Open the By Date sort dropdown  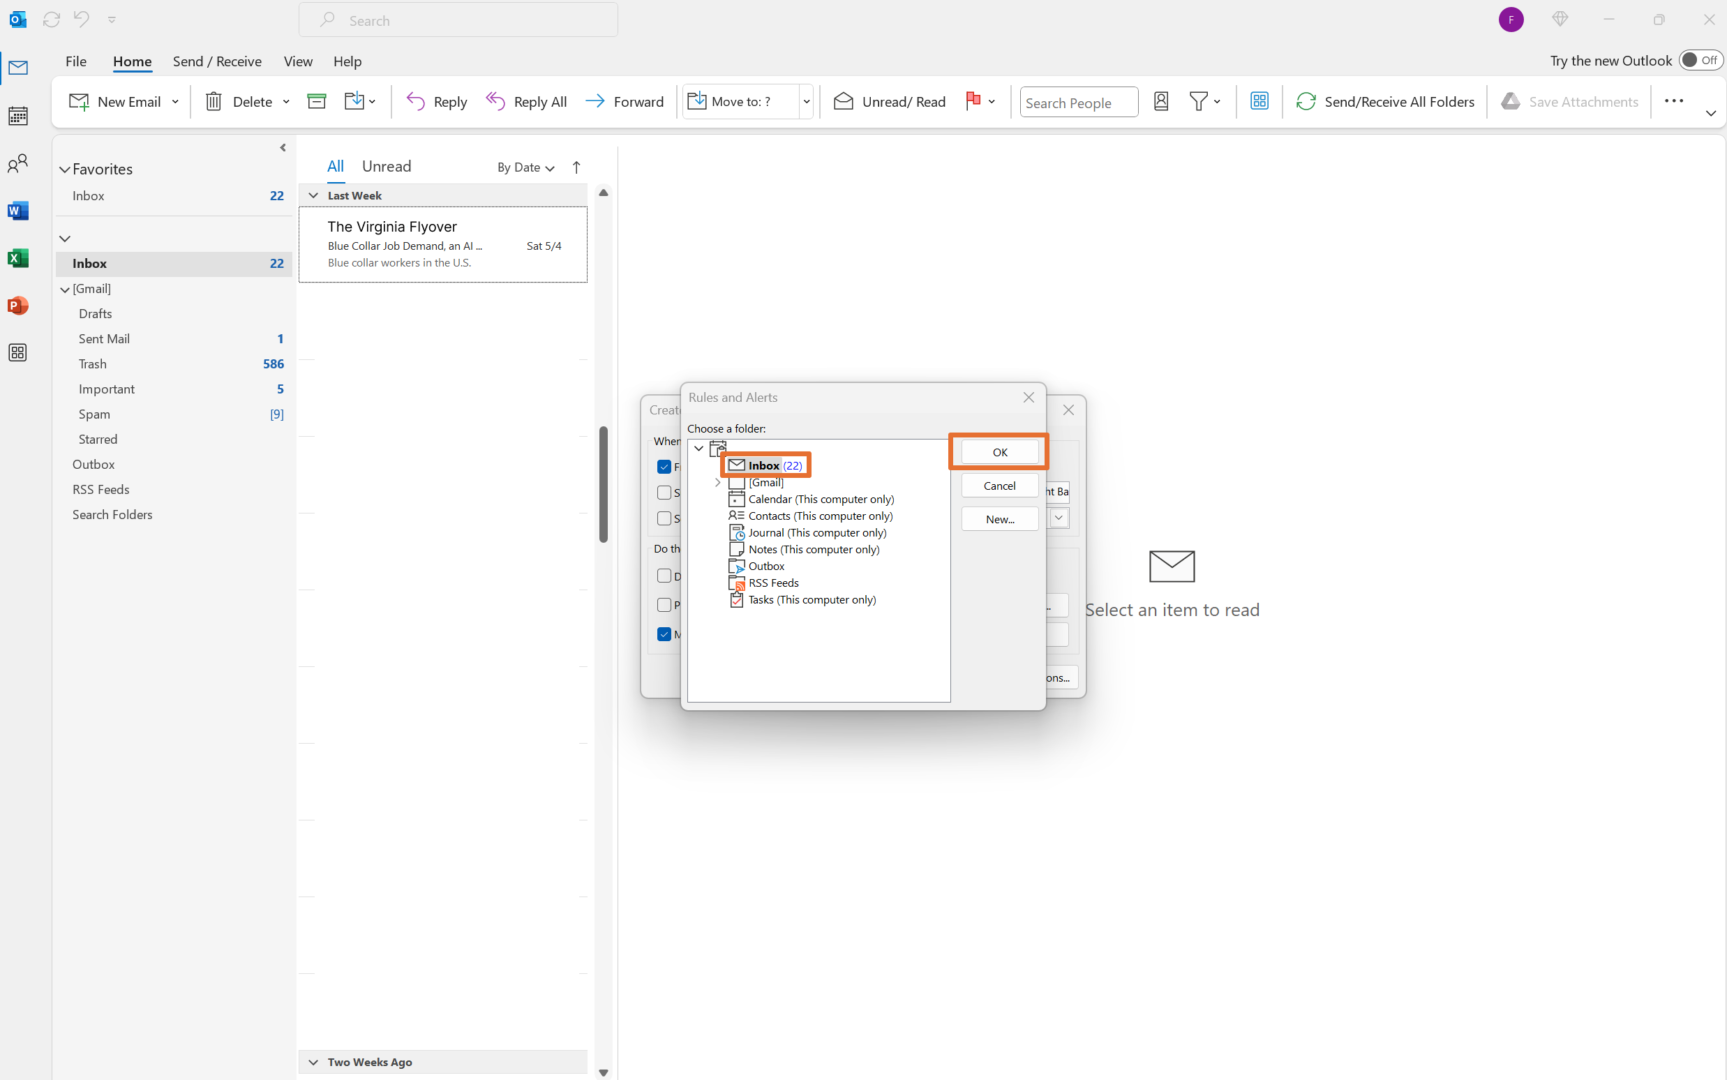coord(526,167)
